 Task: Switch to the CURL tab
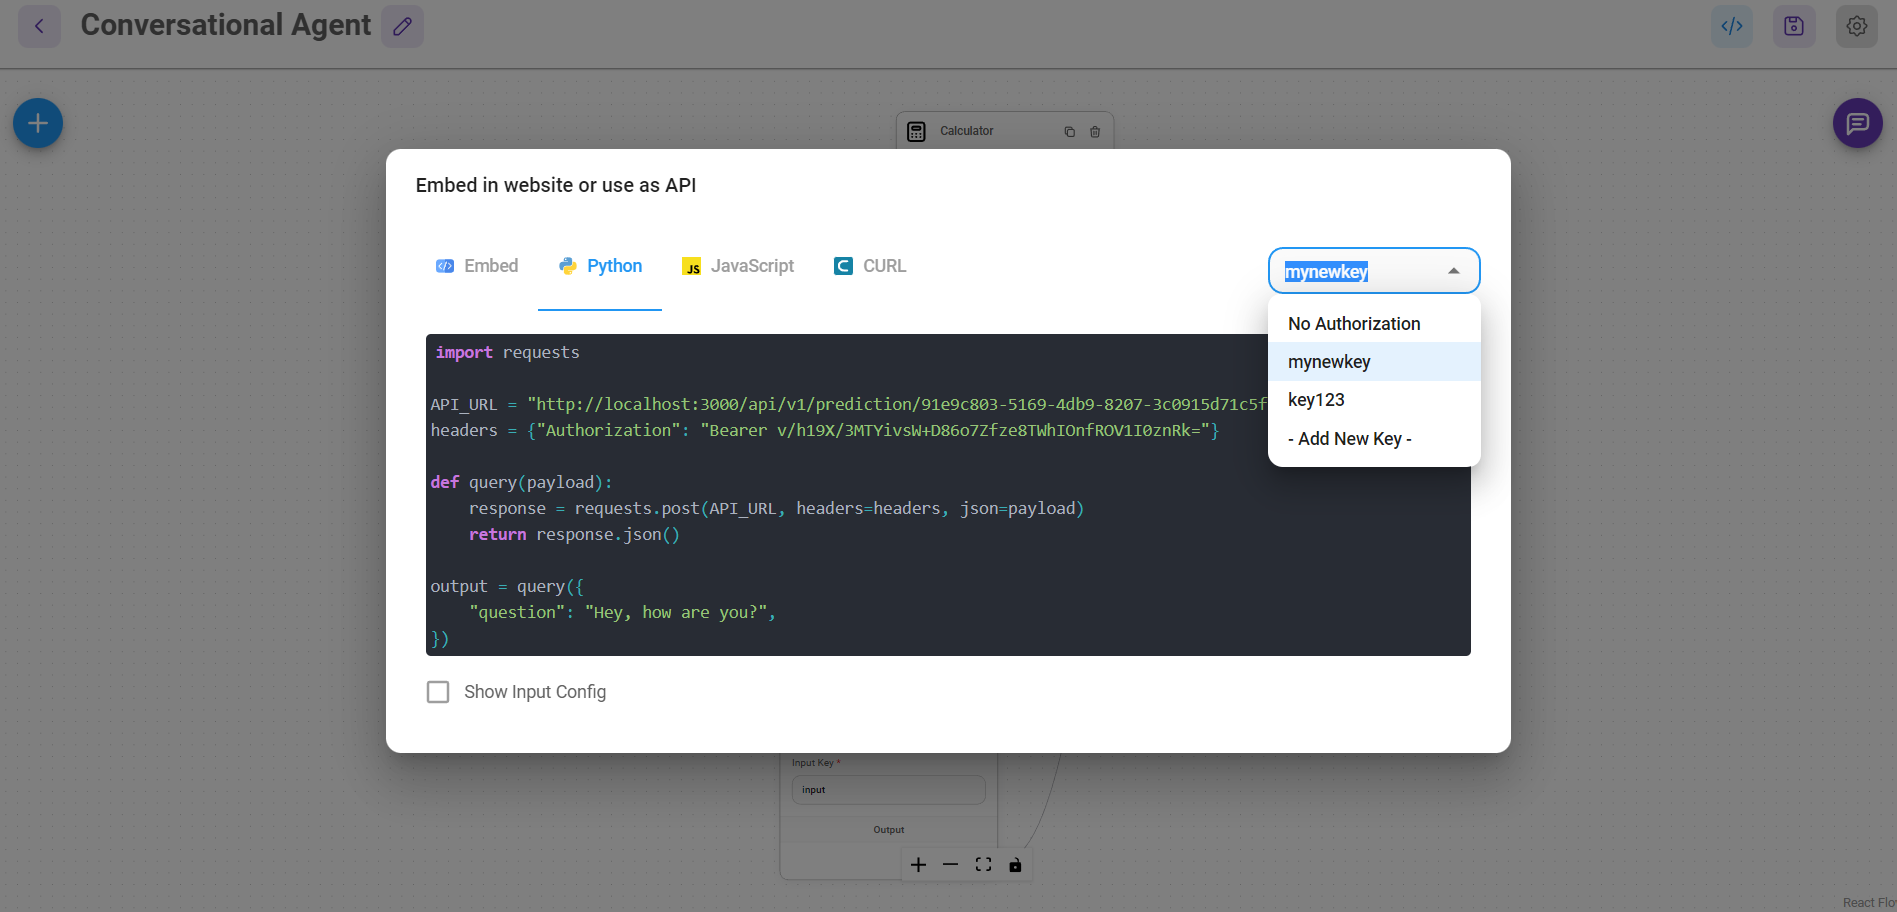tap(870, 266)
